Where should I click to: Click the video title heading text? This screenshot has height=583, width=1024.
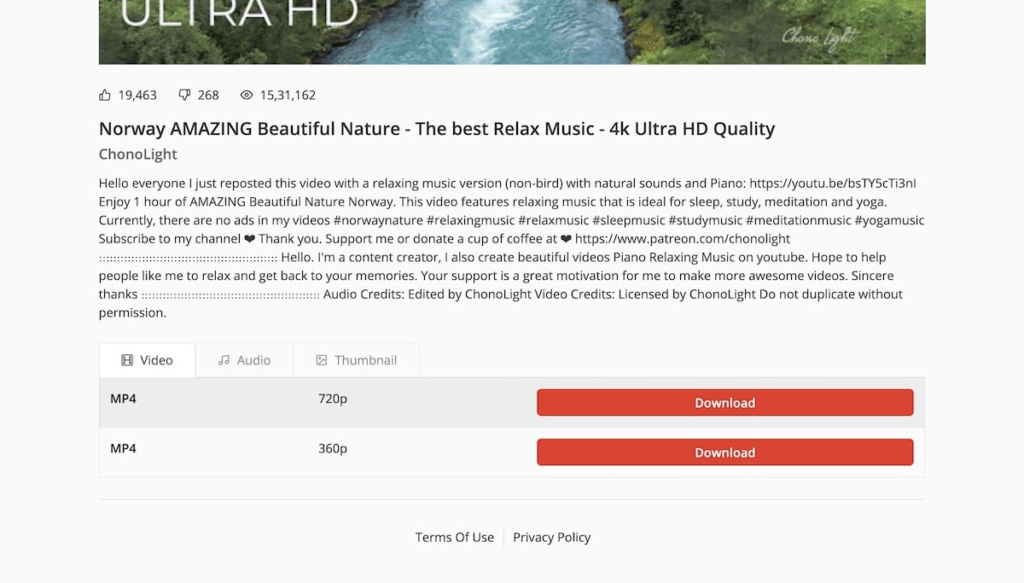tap(437, 129)
